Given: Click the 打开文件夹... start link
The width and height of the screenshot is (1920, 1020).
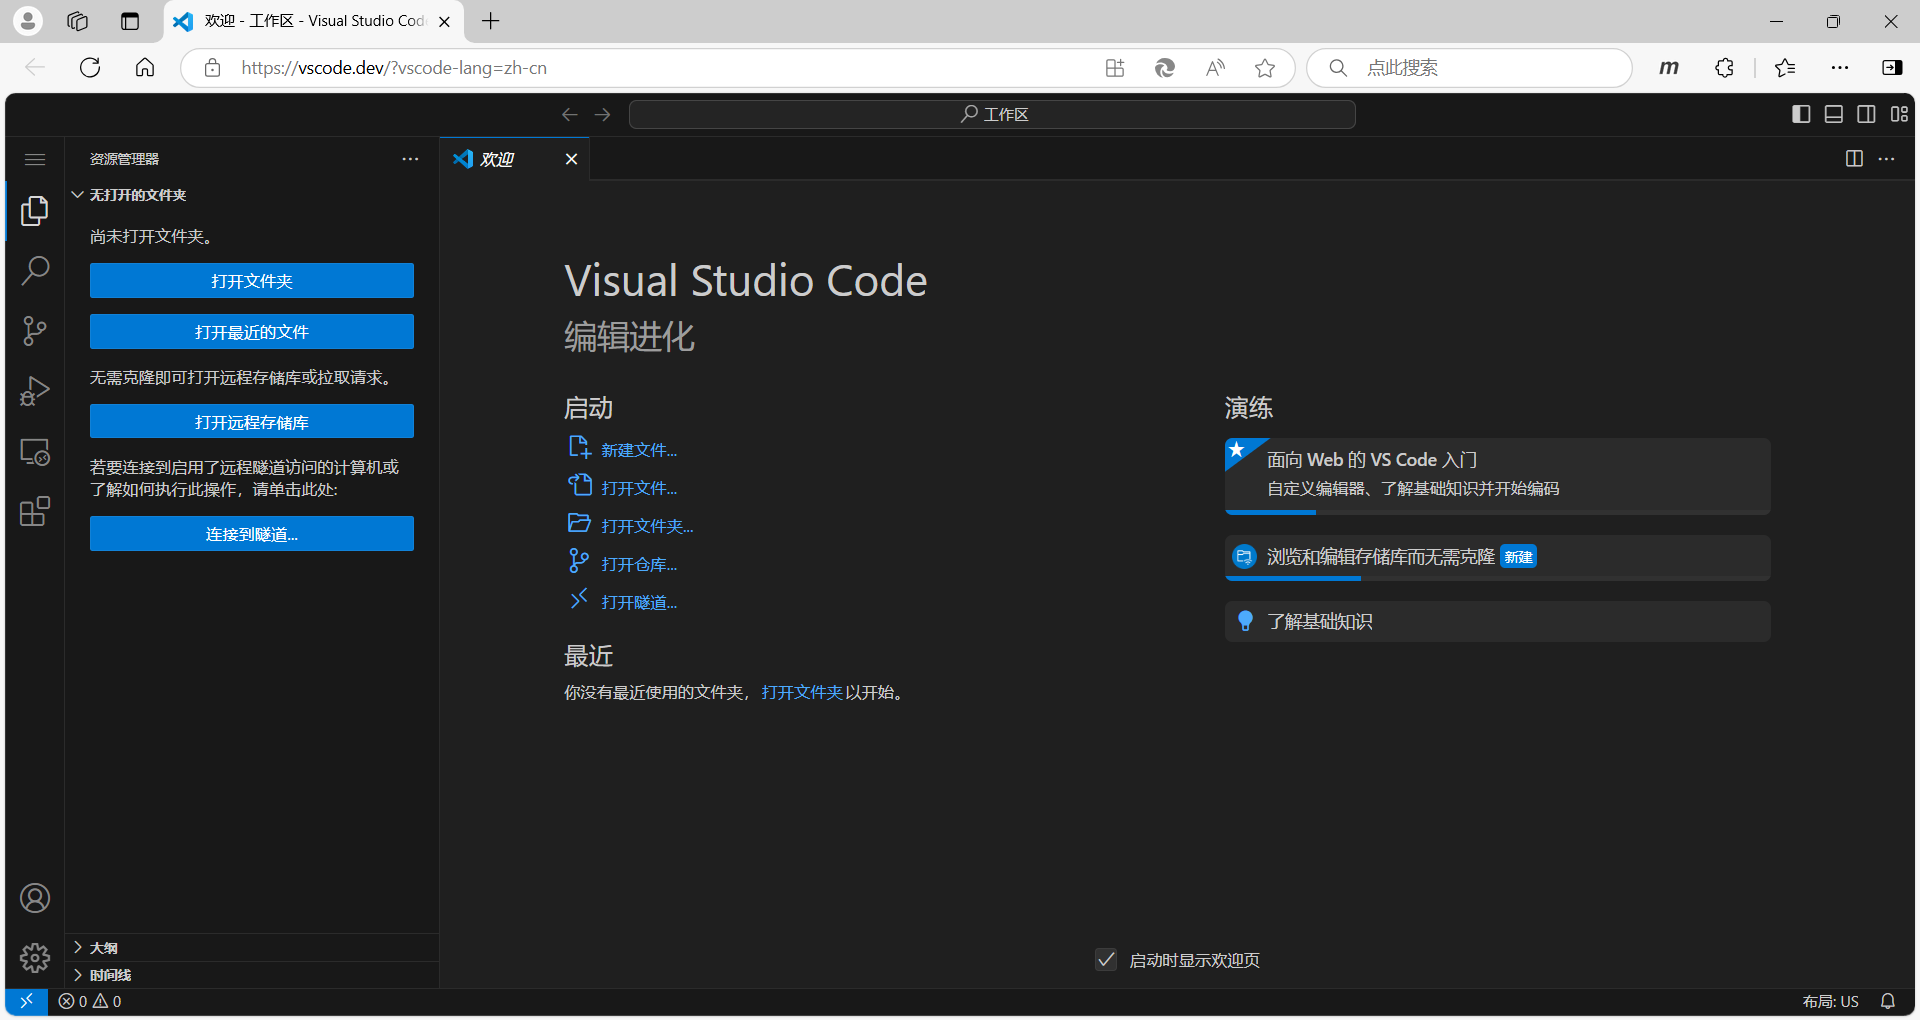Looking at the screenshot, I should [647, 526].
